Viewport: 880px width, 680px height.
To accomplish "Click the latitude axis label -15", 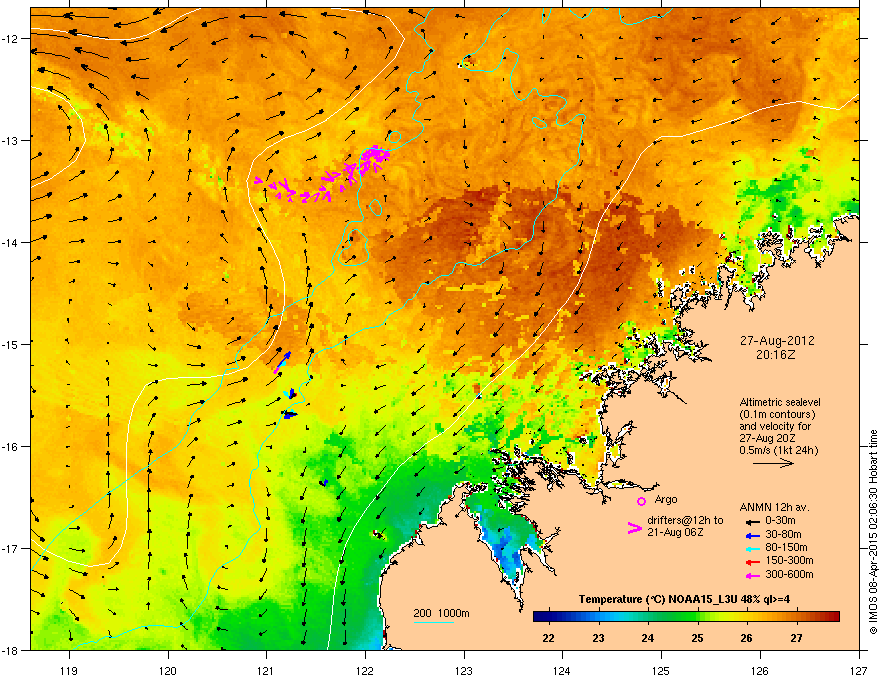I will pos(11,344).
